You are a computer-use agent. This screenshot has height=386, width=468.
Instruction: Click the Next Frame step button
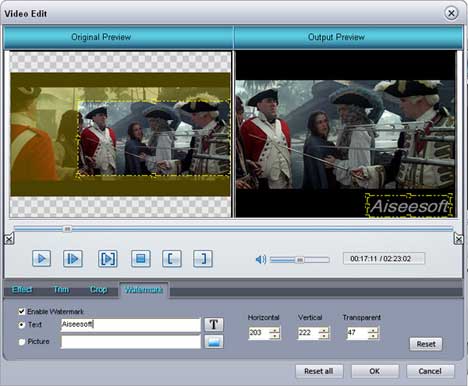point(73,258)
